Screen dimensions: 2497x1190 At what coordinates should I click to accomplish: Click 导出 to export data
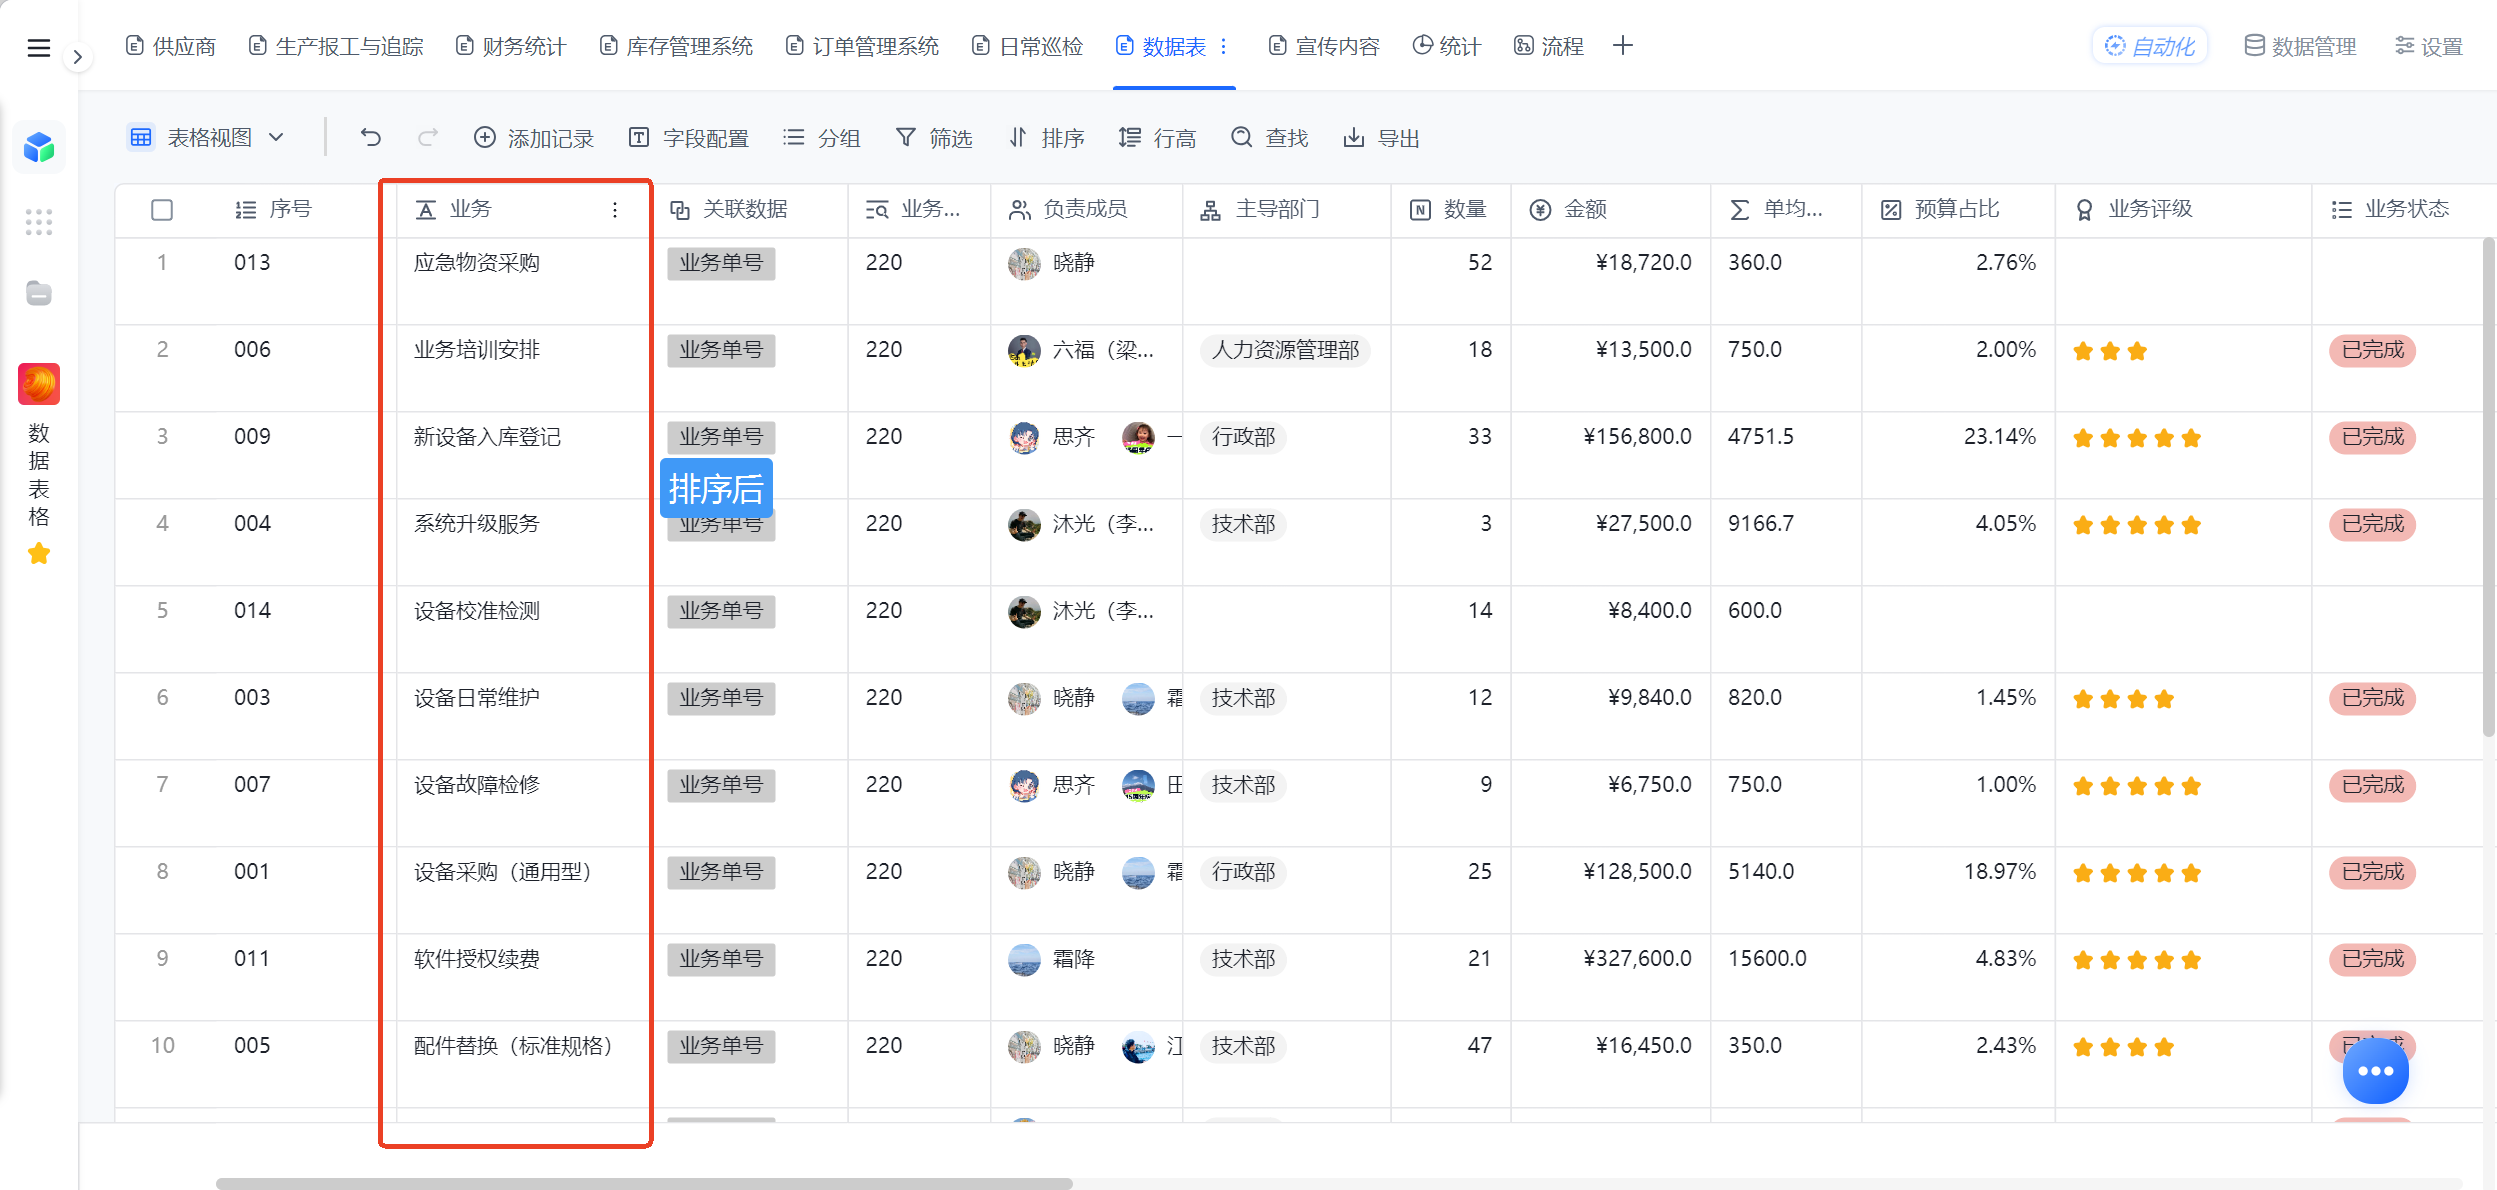[1382, 138]
